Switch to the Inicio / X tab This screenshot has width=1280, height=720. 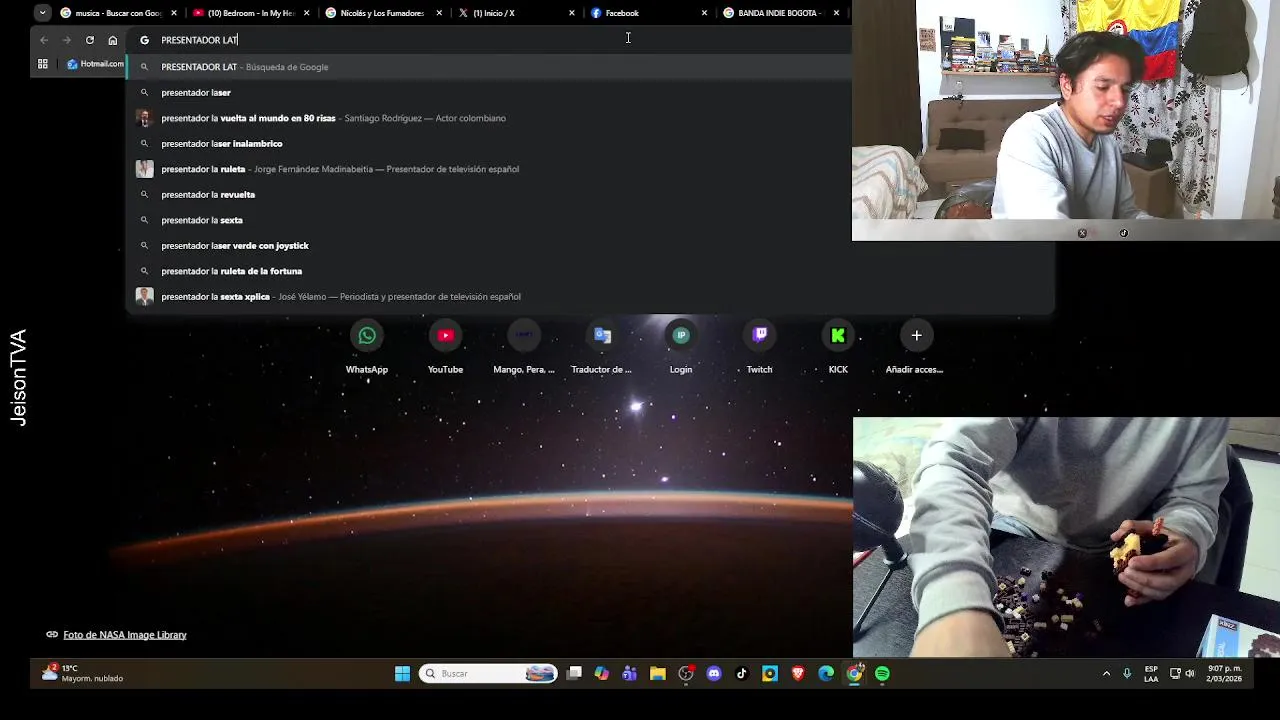(x=515, y=13)
